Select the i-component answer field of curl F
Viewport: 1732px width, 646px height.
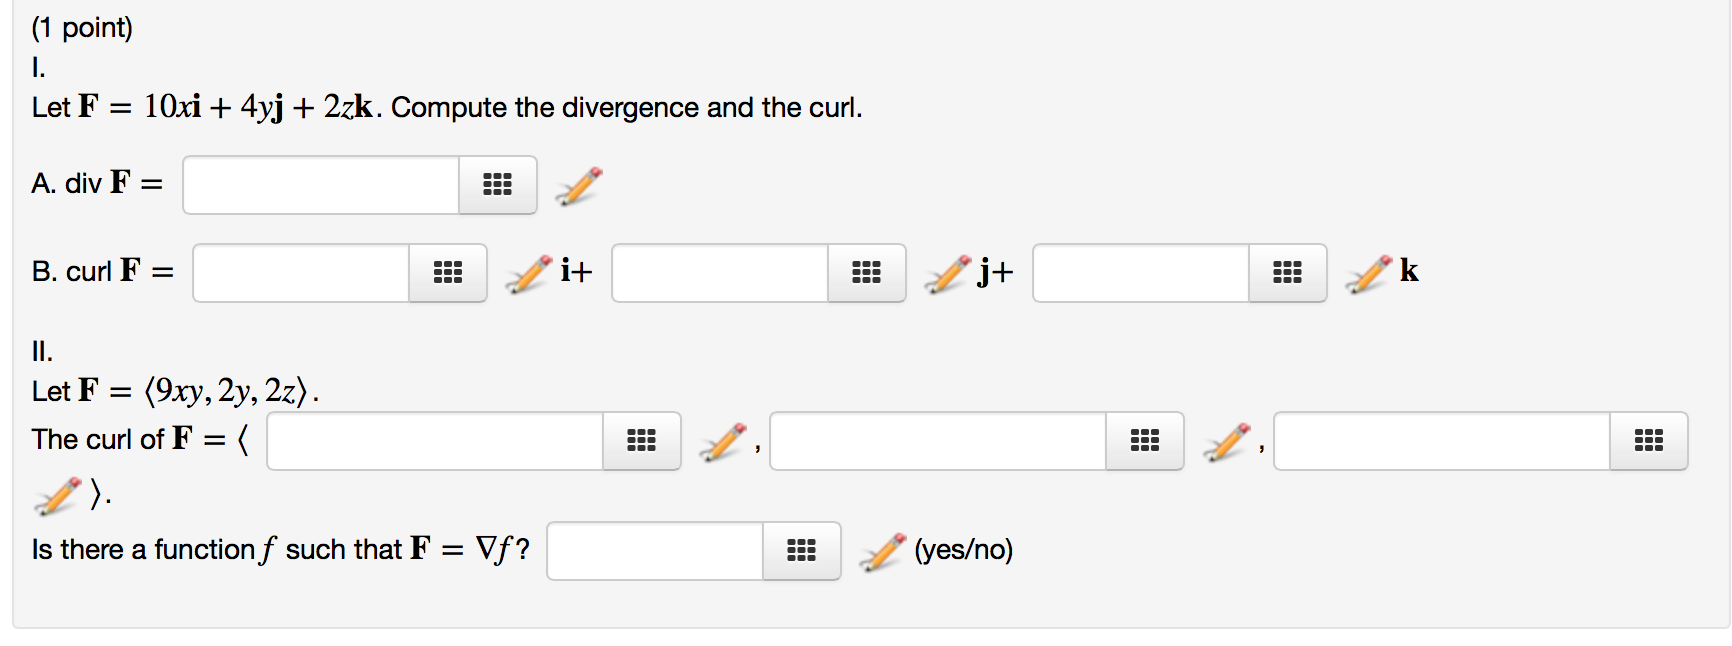pyautogui.click(x=300, y=272)
